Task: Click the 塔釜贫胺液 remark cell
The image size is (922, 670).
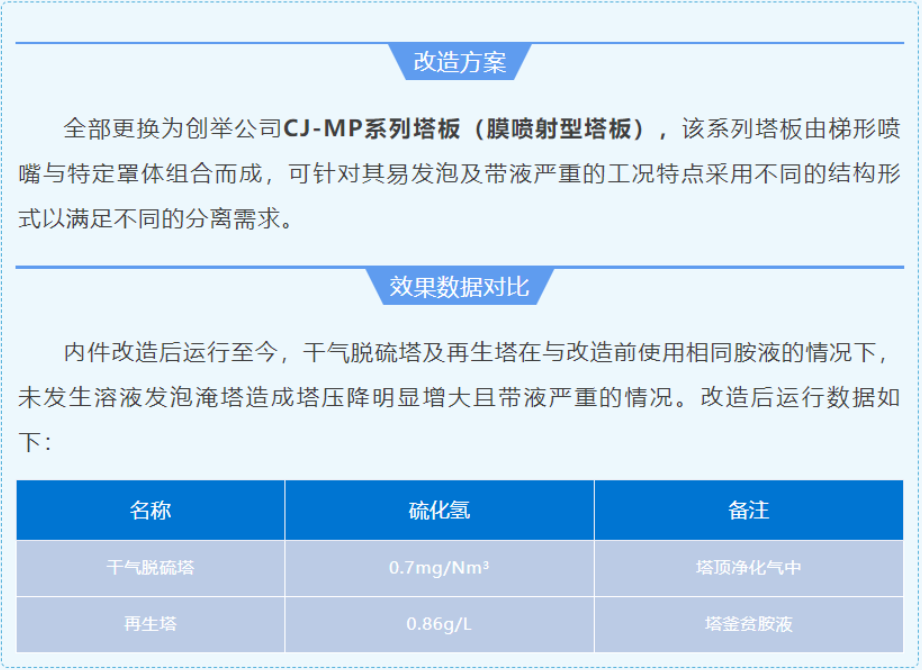Action: click(x=748, y=624)
